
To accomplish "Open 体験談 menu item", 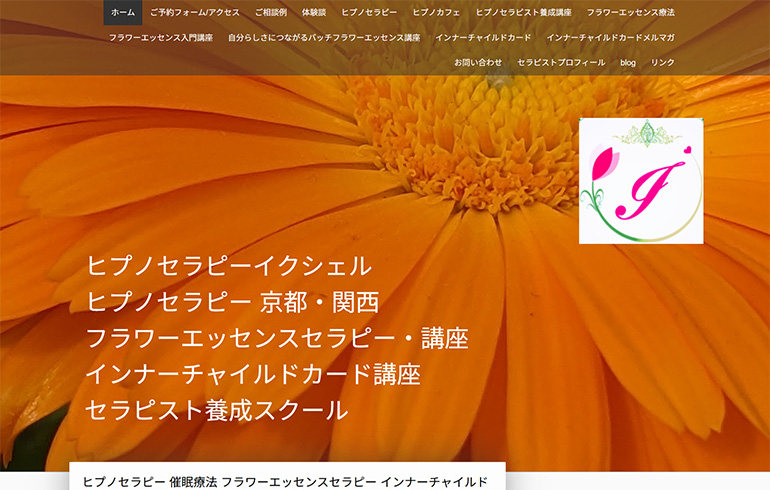I will click(314, 12).
